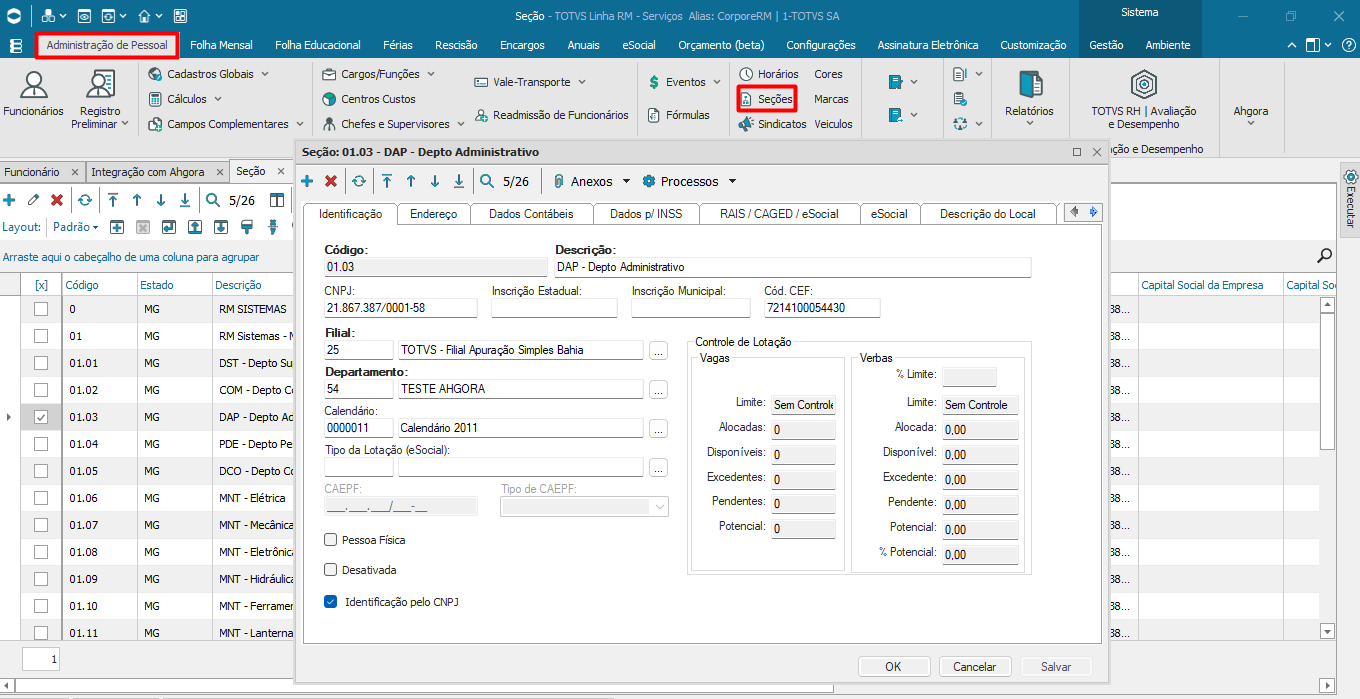Screen dimensions: 1360x699
Task: Open the Layout Padrão dropdown
Action: (x=75, y=227)
